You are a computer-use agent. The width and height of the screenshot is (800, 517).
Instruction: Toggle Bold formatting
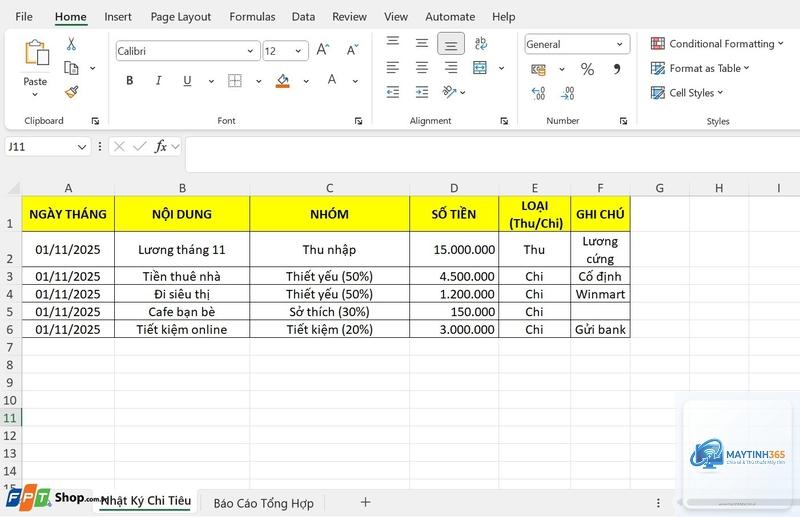click(x=130, y=80)
